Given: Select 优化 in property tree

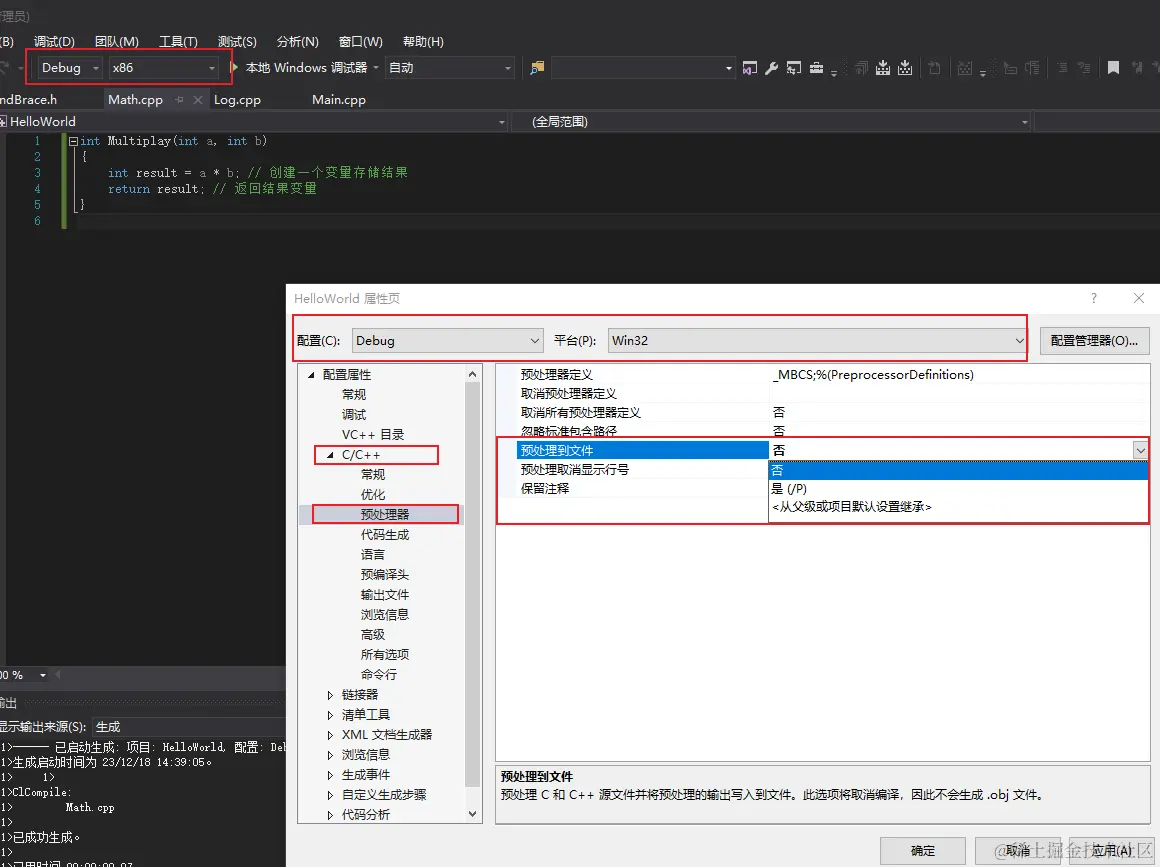Looking at the screenshot, I should tap(373, 494).
